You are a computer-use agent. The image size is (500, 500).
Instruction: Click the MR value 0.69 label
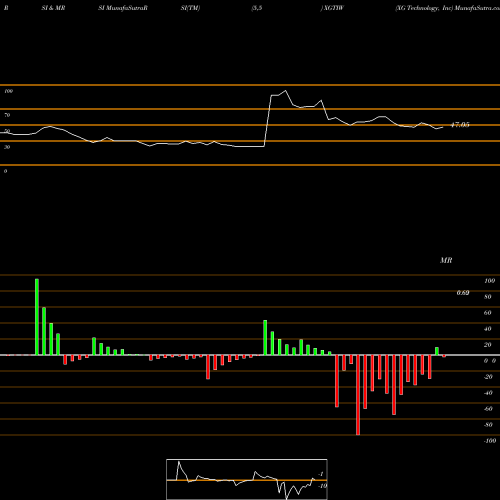[x=463, y=293]
